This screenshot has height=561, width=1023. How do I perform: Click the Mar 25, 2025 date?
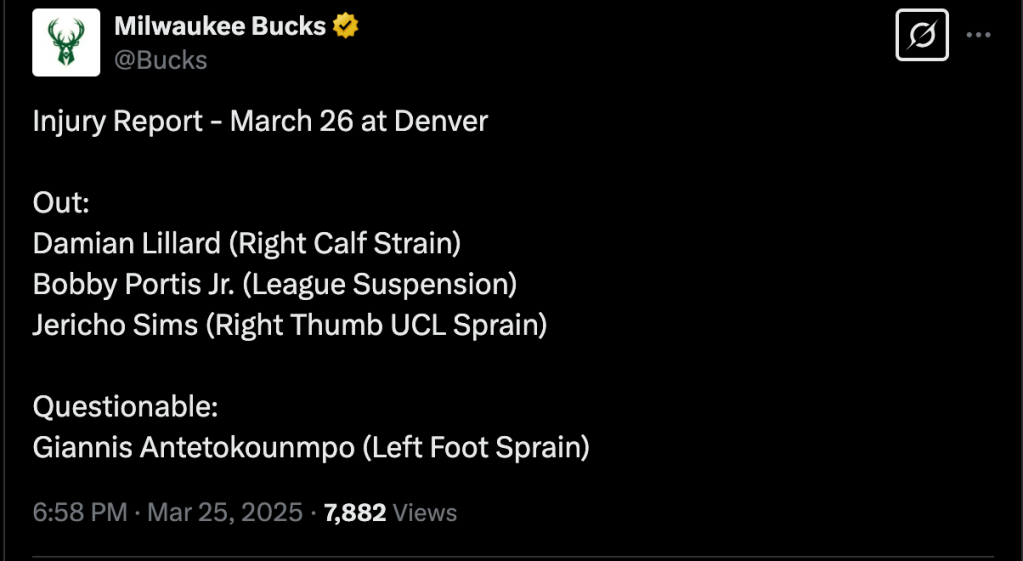coord(225,513)
